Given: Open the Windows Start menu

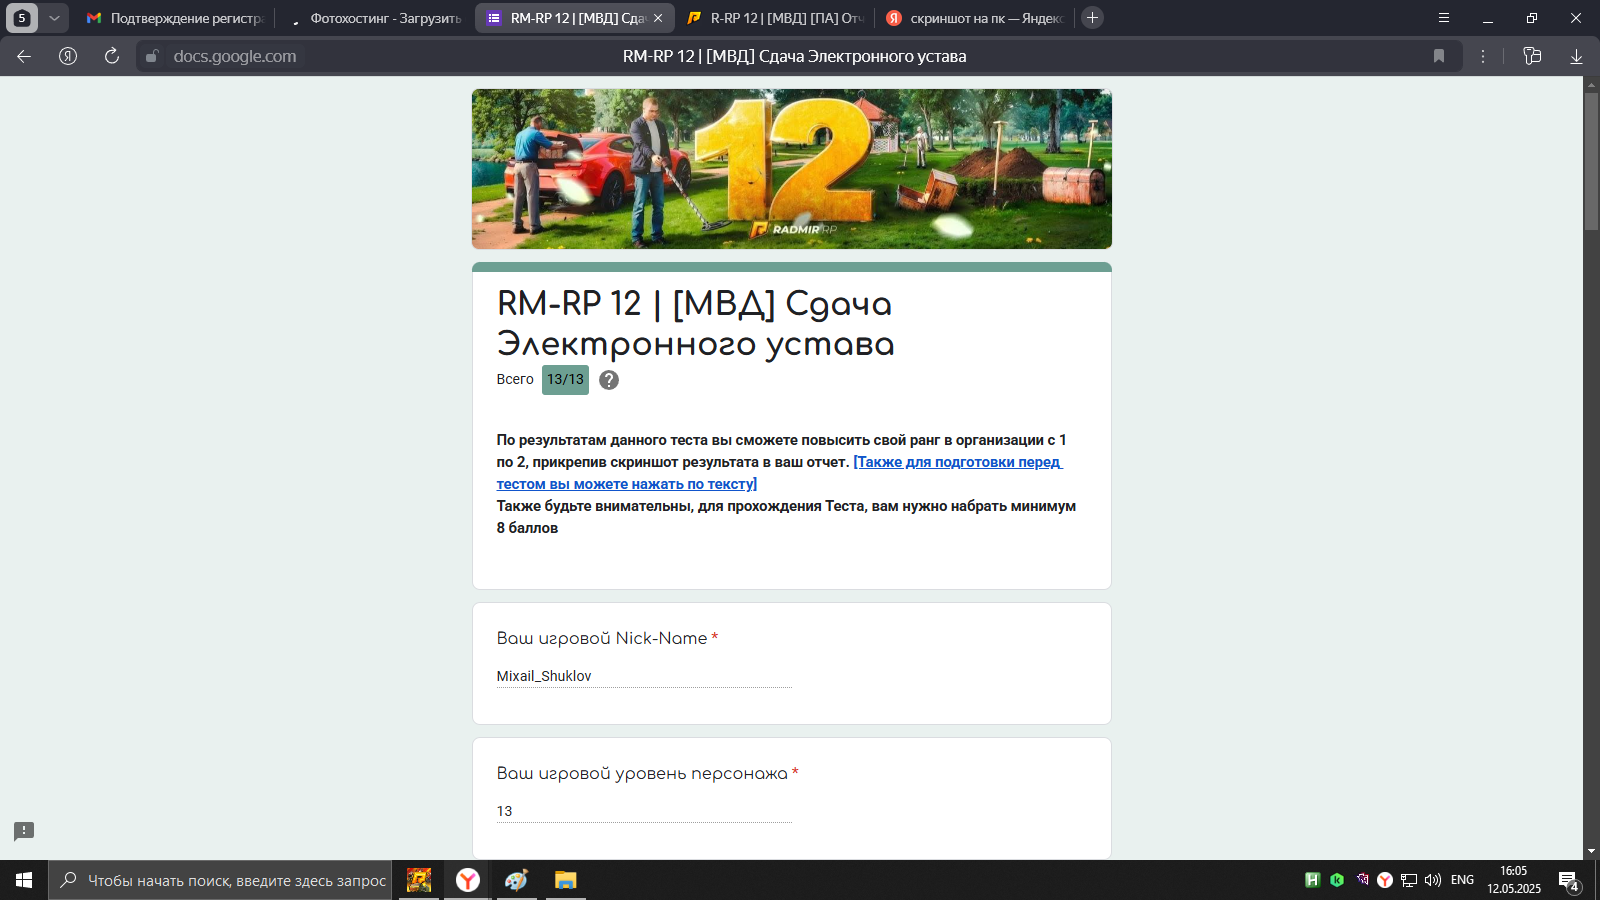Looking at the screenshot, I should pyautogui.click(x=24, y=880).
